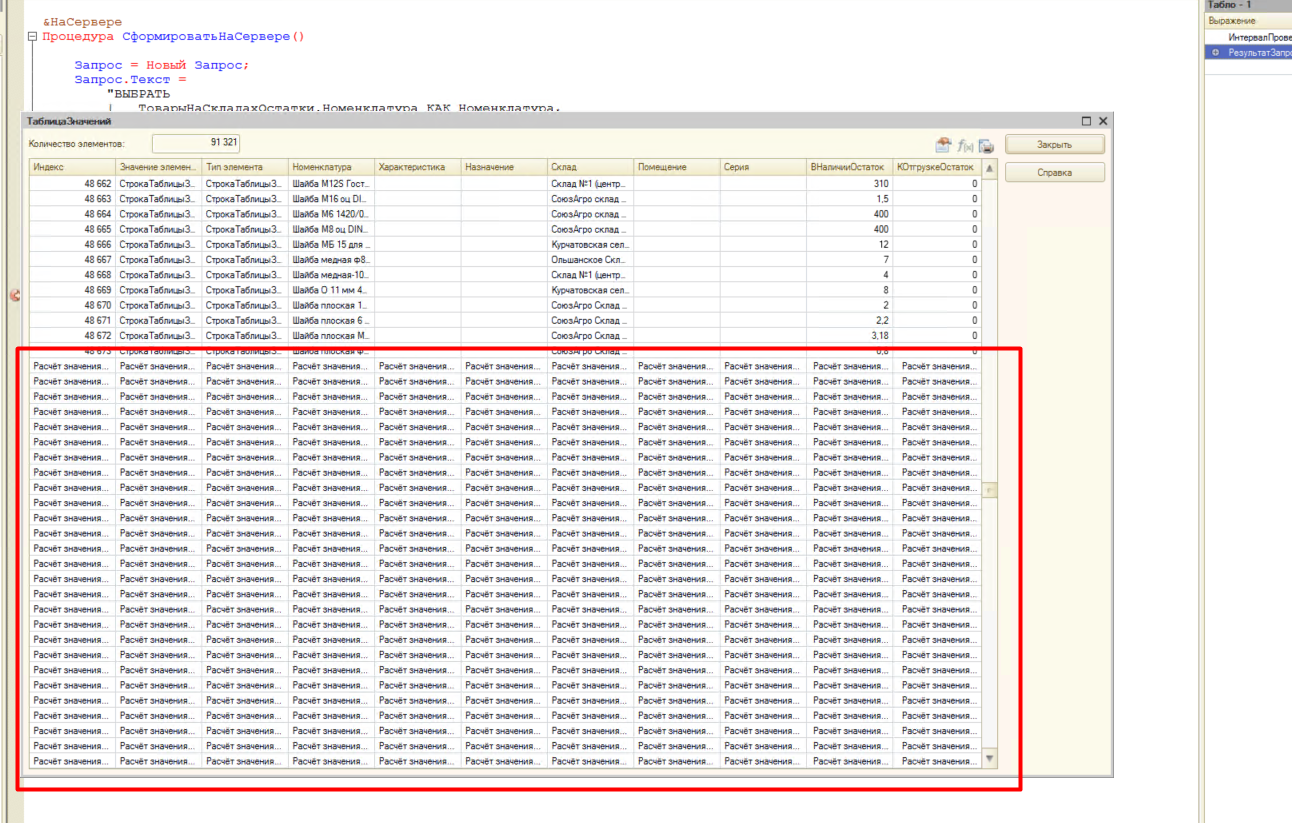Image resolution: width=1292 pixels, height=823 pixels.
Task: Click the Запрос = Новый Запрос; code line
Action: point(161,65)
